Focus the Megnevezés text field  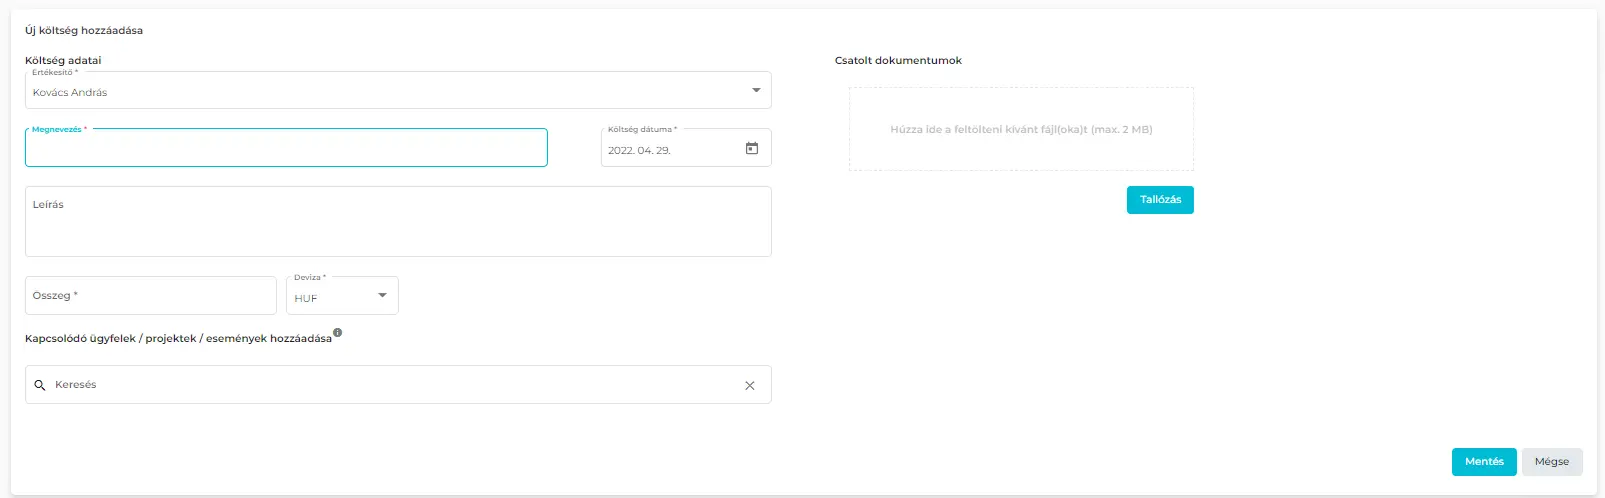point(286,149)
